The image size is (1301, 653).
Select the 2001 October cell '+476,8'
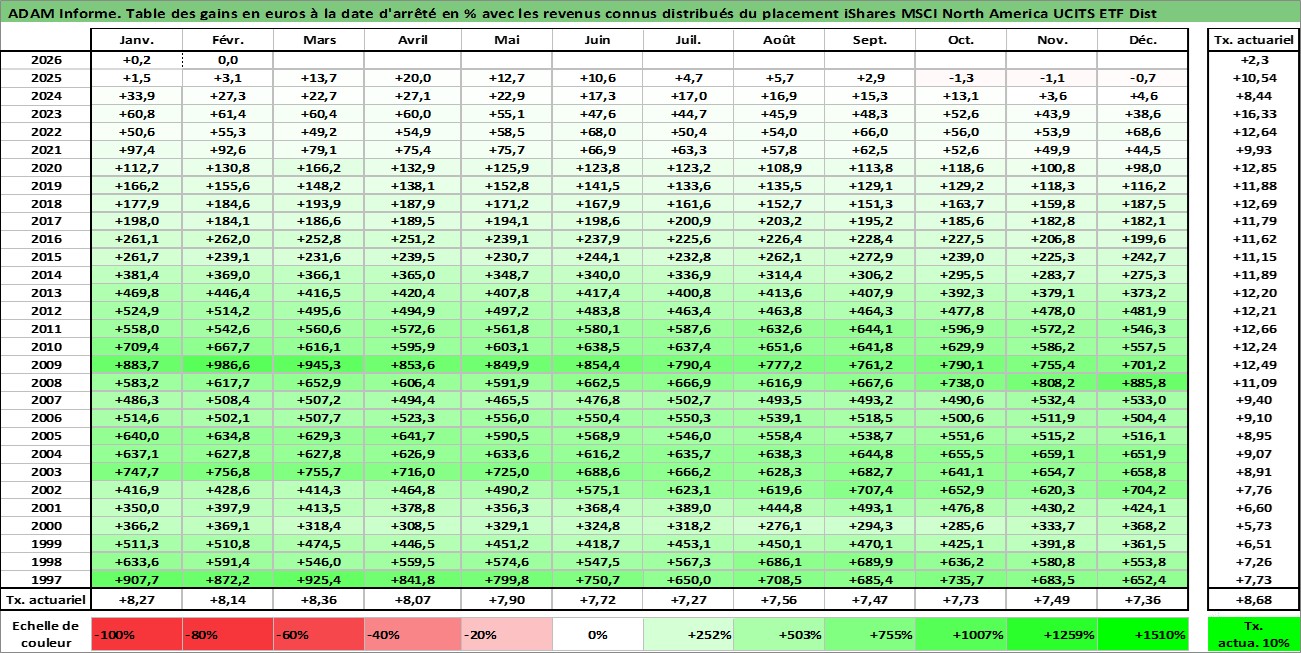960,508
